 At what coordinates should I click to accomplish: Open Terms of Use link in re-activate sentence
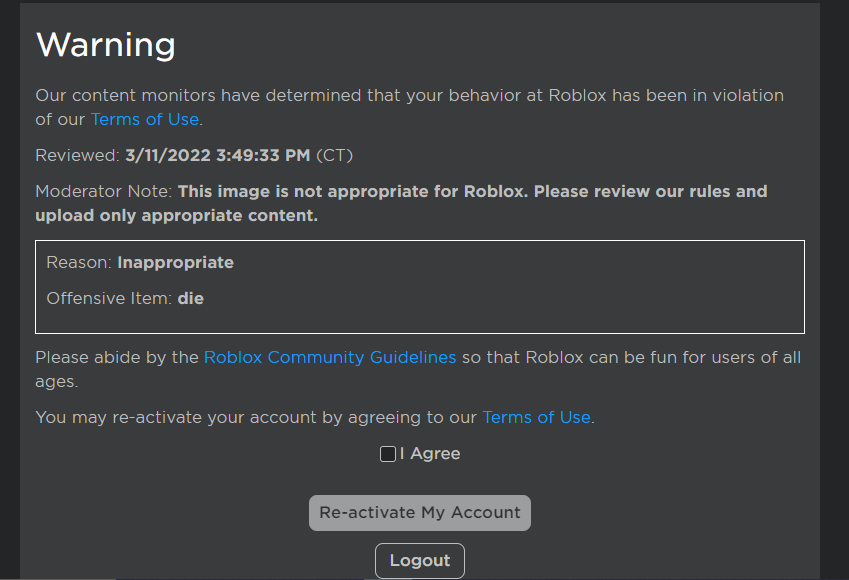pos(536,418)
